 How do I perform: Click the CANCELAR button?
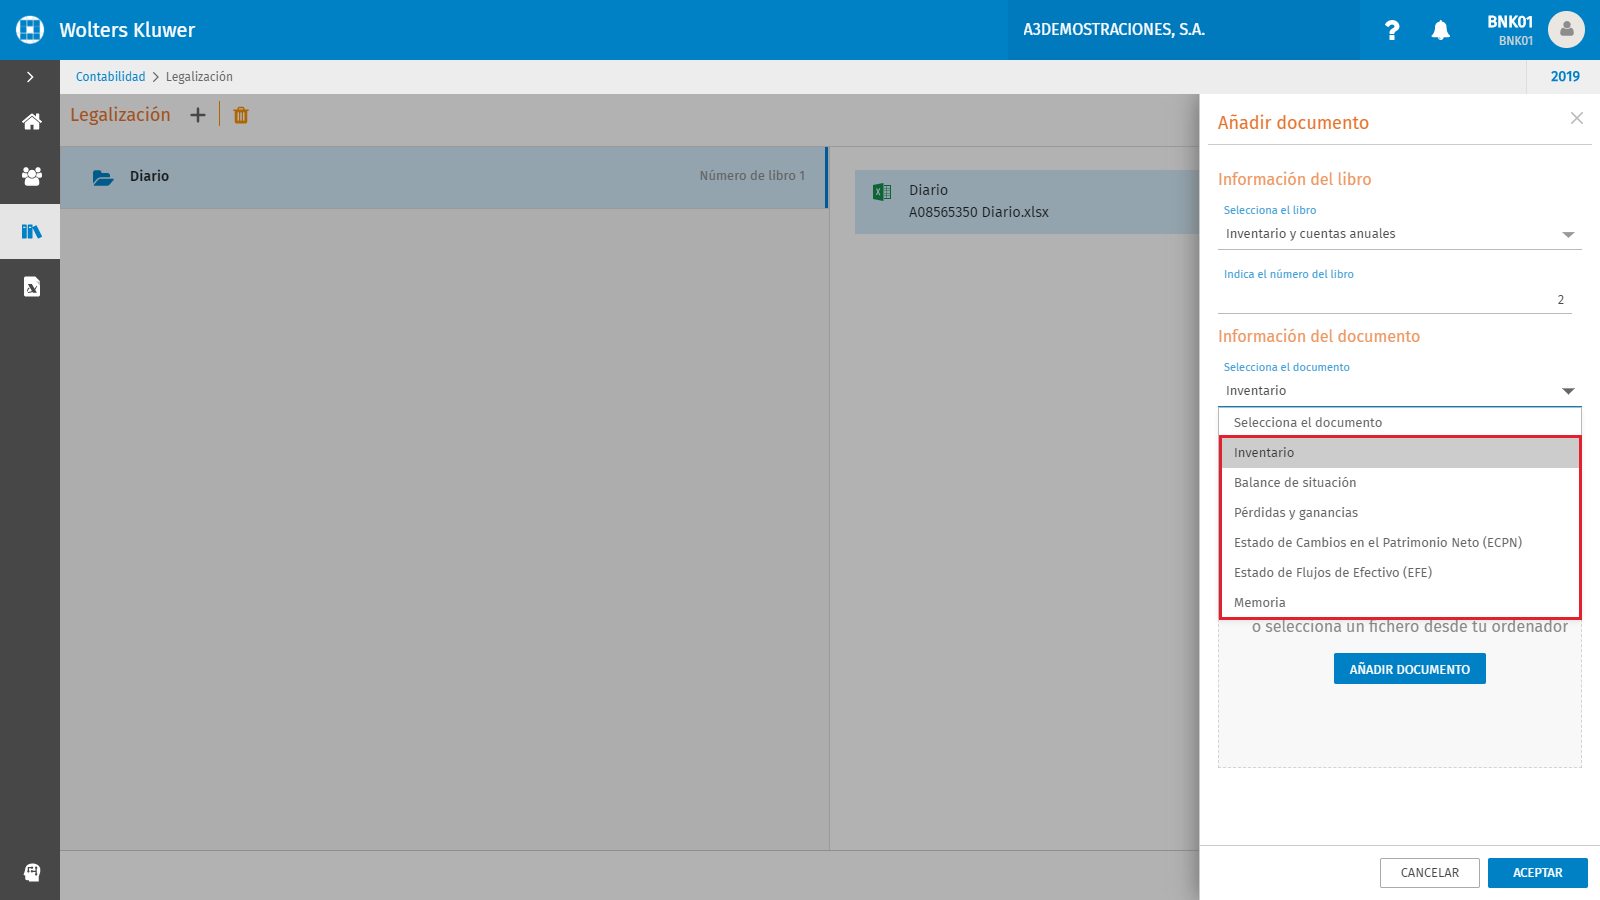tap(1430, 873)
